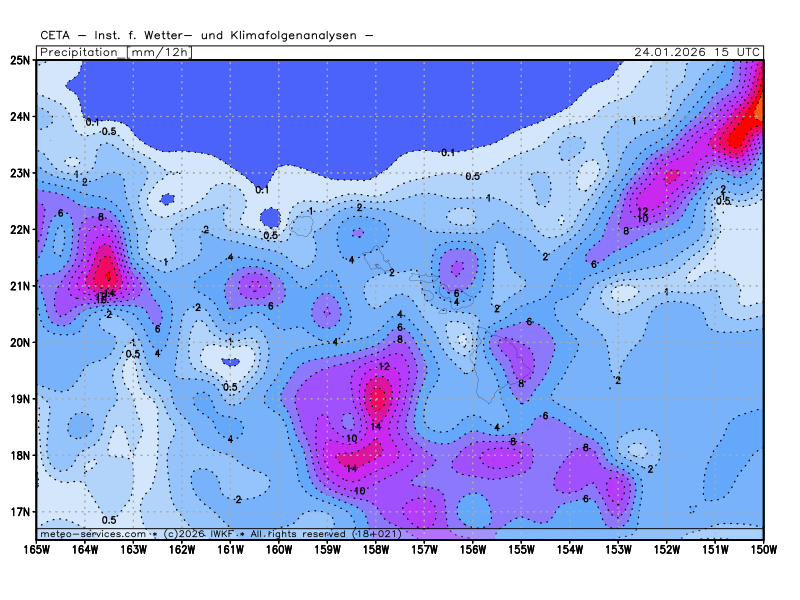Click the 2 label in the bottom-right area

(650, 468)
